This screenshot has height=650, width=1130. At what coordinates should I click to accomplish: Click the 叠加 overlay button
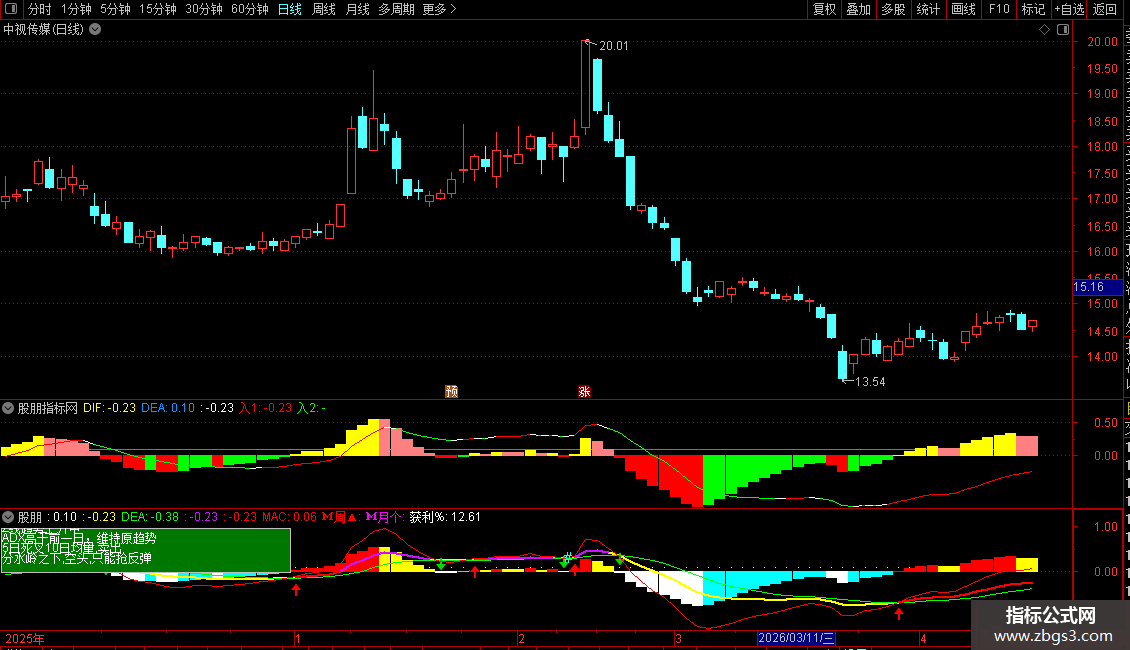point(858,9)
